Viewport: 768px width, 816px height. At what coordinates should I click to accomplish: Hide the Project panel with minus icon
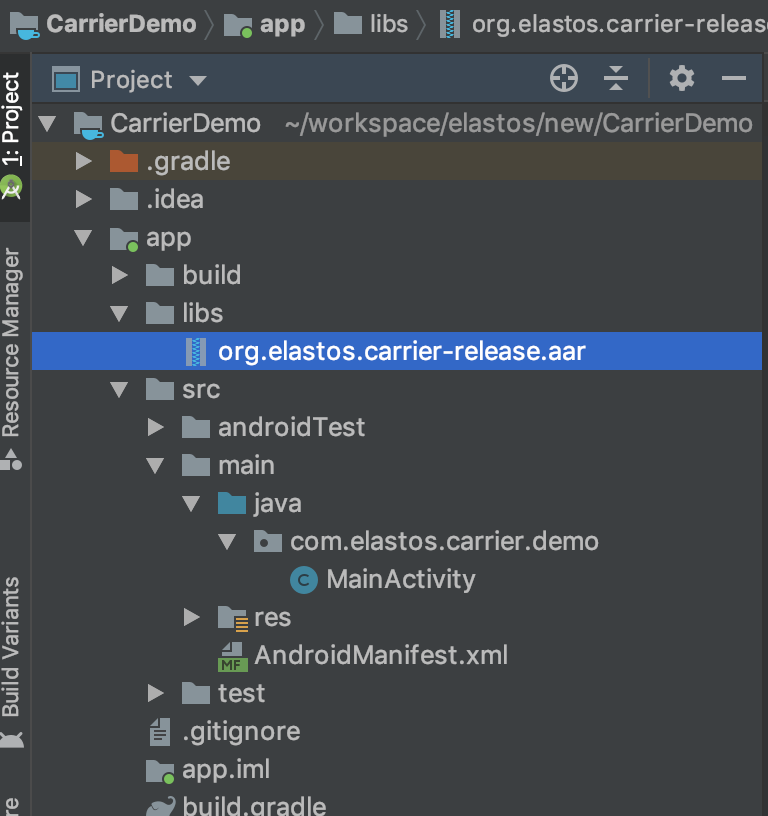(x=734, y=79)
